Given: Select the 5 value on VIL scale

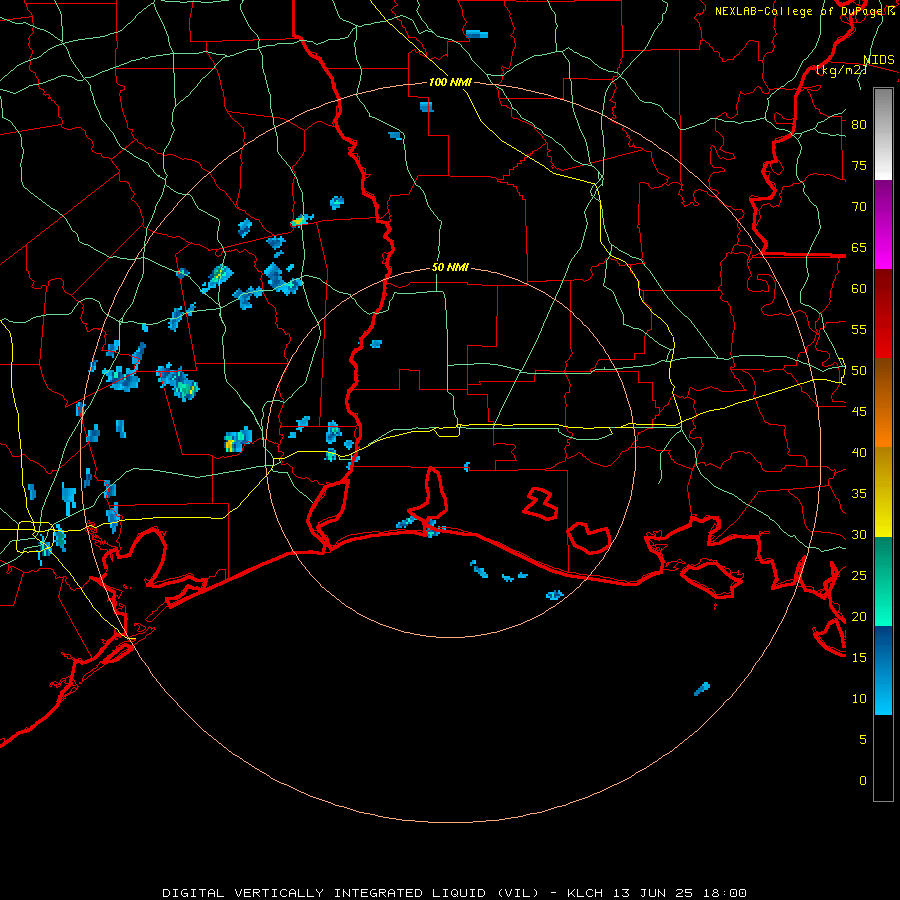Looking at the screenshot, I should 863,739.
